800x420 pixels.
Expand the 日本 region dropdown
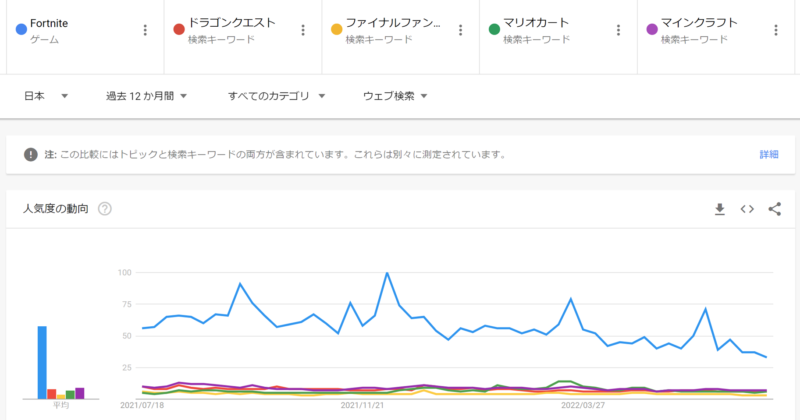coord(46,96)
